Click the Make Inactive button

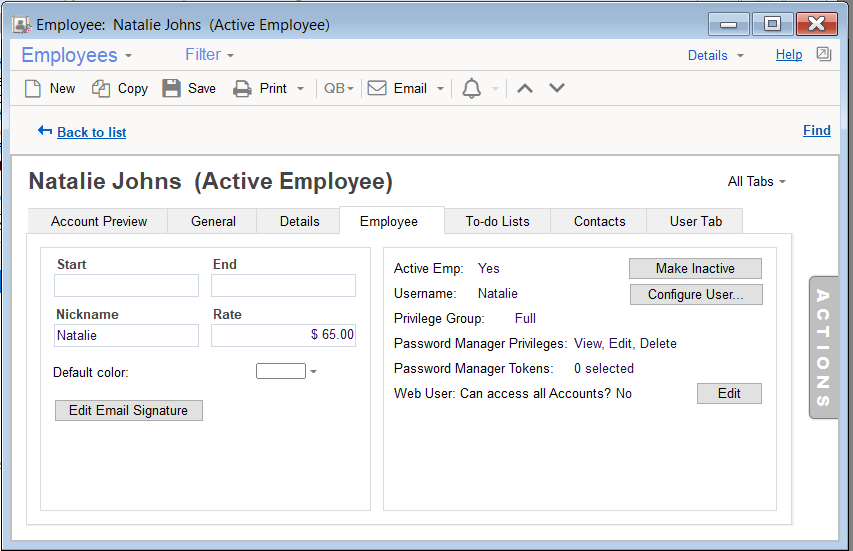click(695, 268)
